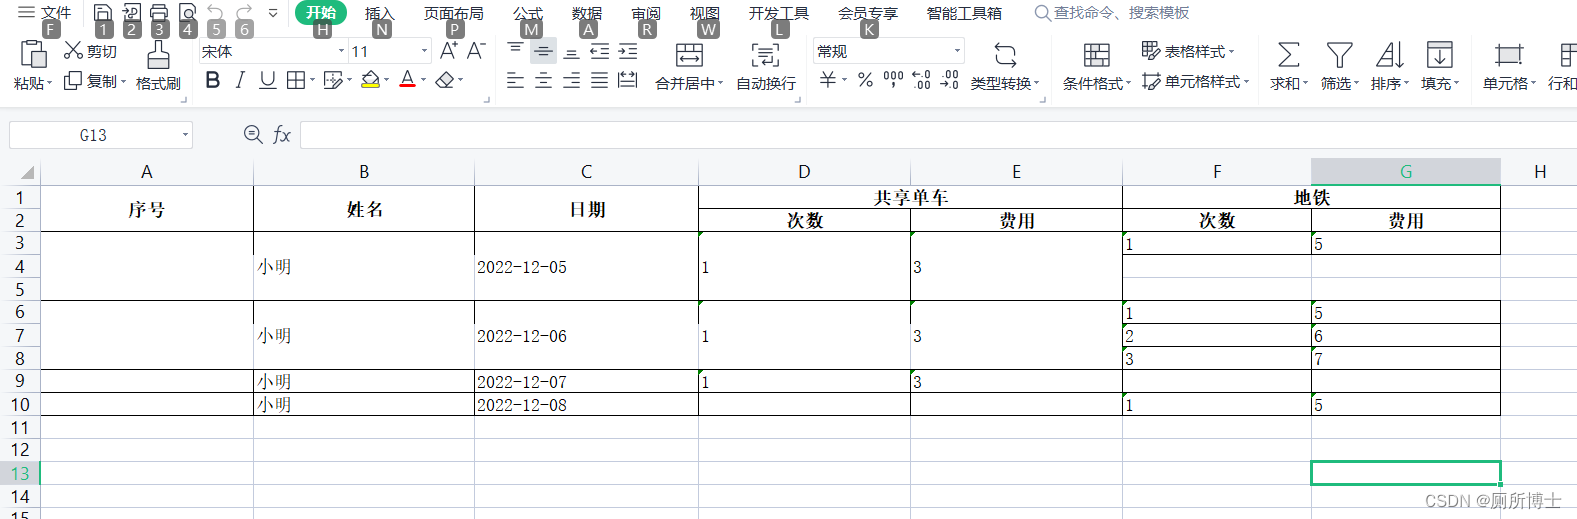Apply percent style format
Image resolution: width=1577 pixels, height=519 pixels.
point(866,80)
